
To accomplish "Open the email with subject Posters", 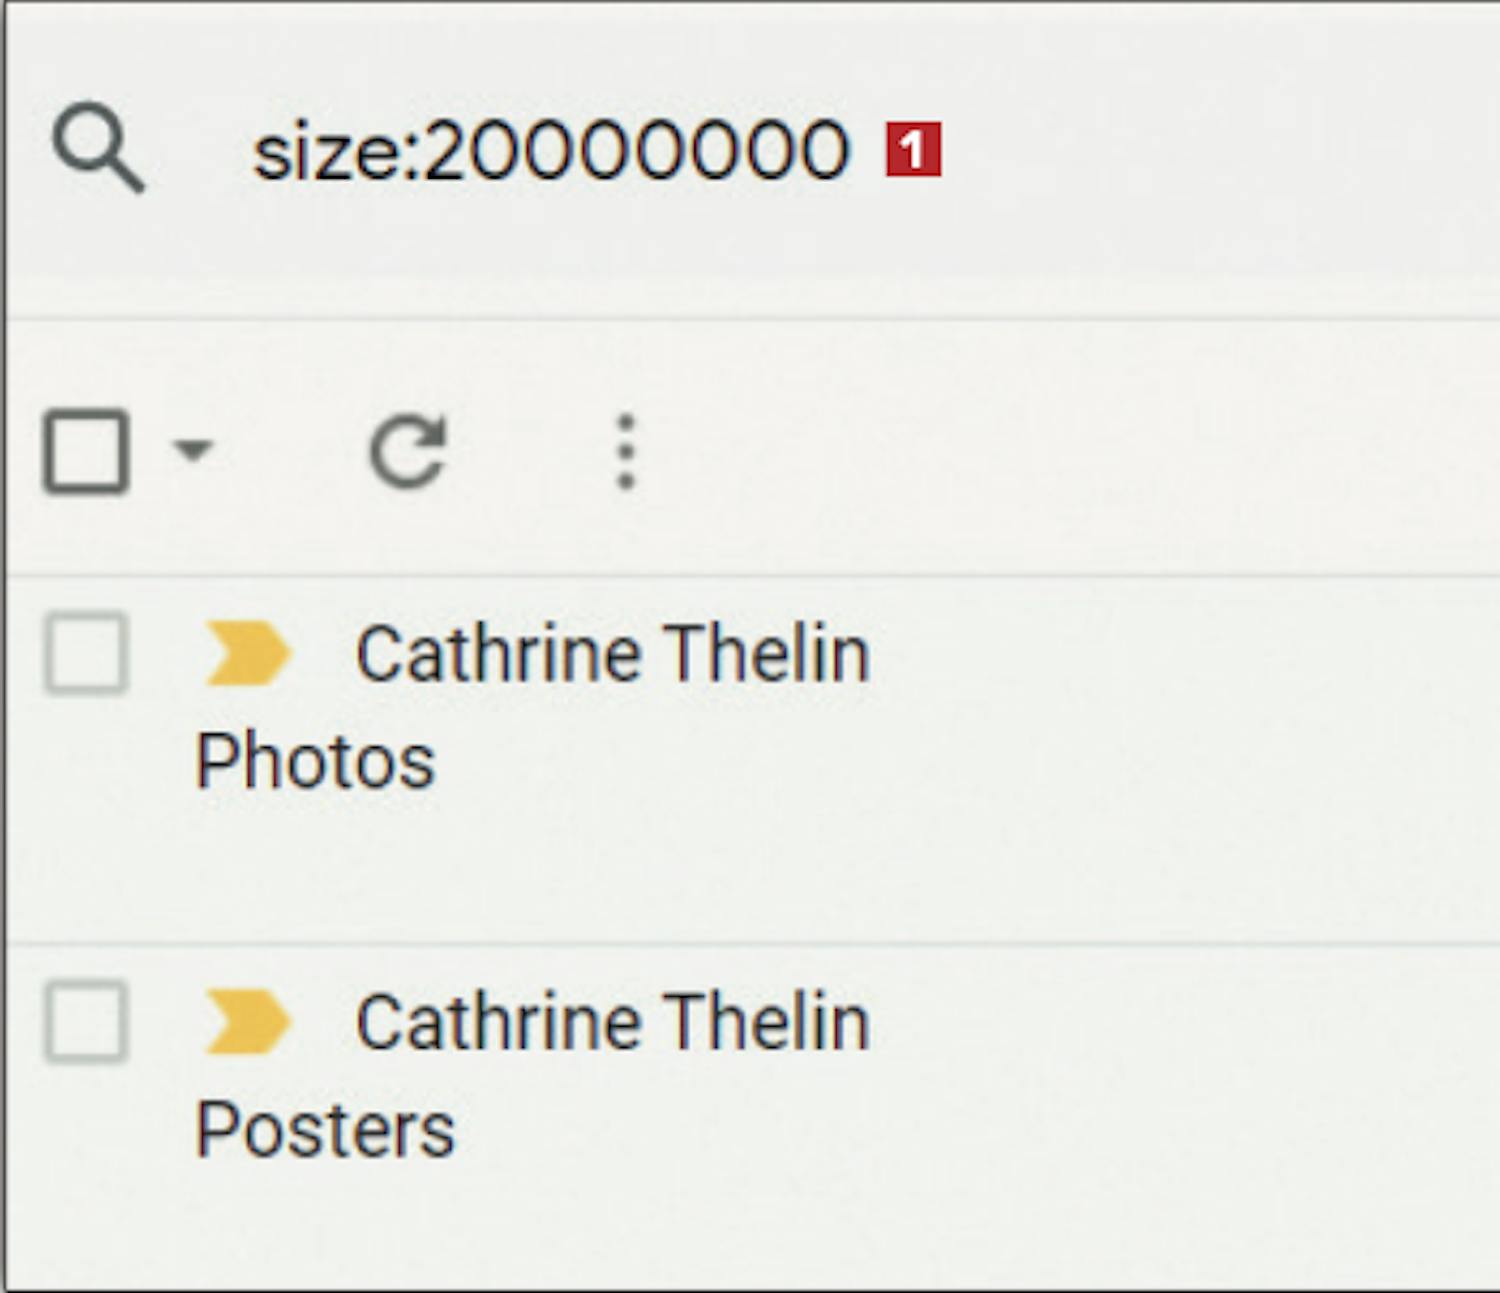I will [325, 1130].
